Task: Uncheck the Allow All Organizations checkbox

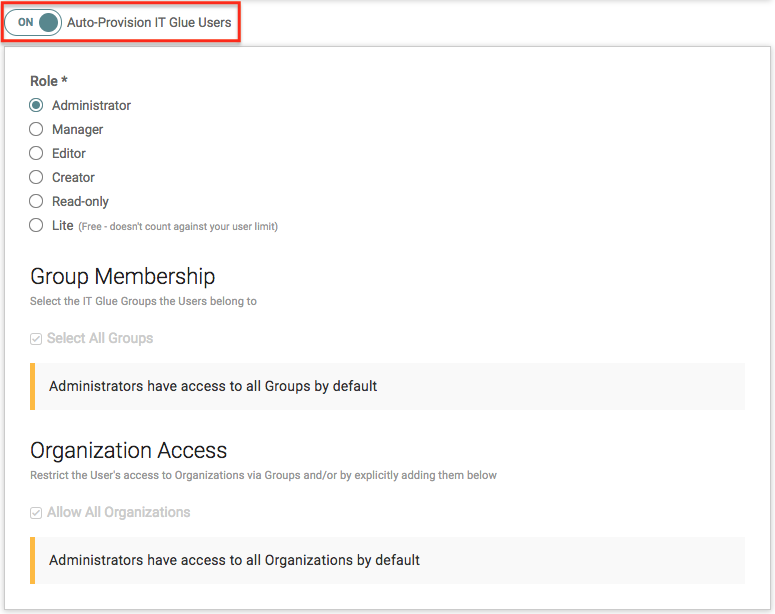Action: point(37,513)
